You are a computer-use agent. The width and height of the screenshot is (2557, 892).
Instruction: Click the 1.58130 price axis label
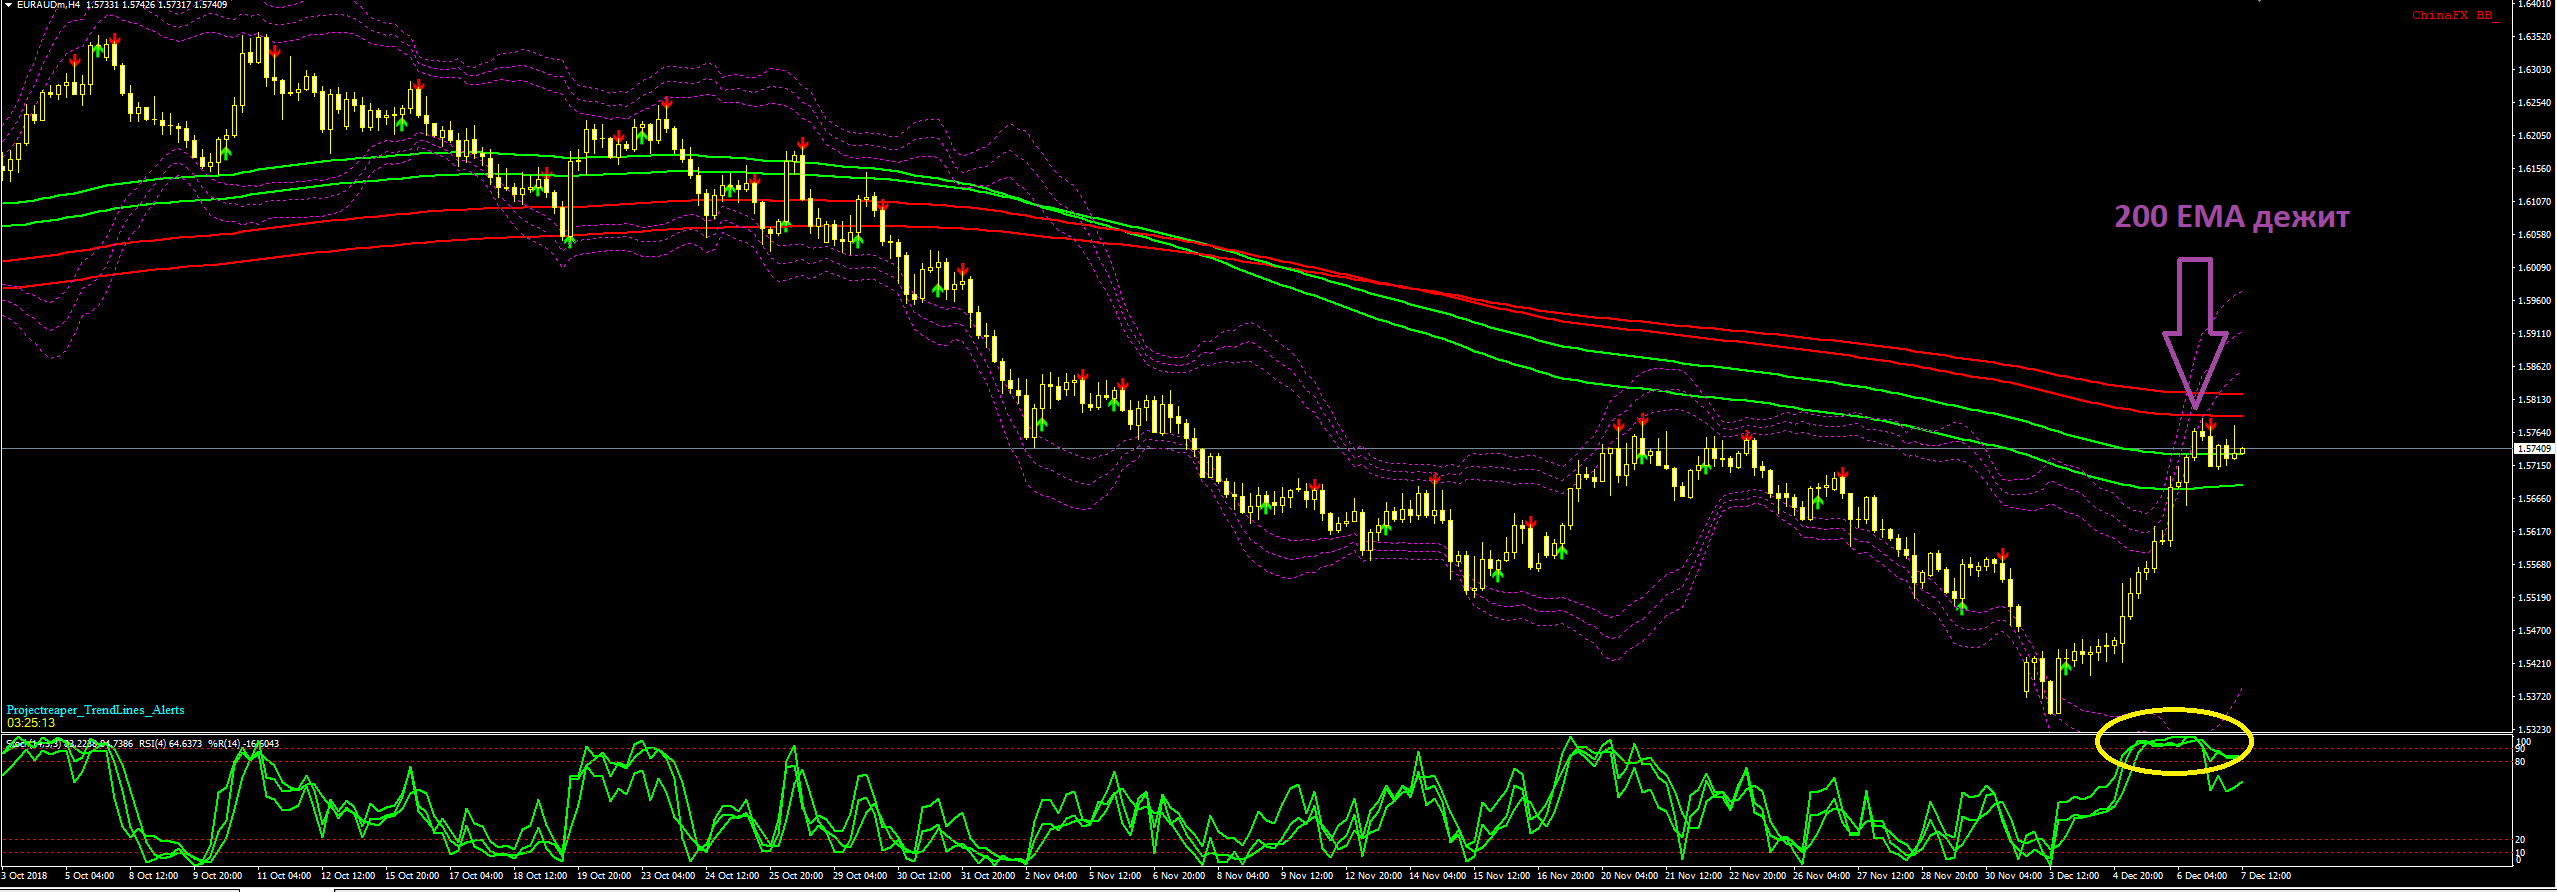tap(2534, 400)
